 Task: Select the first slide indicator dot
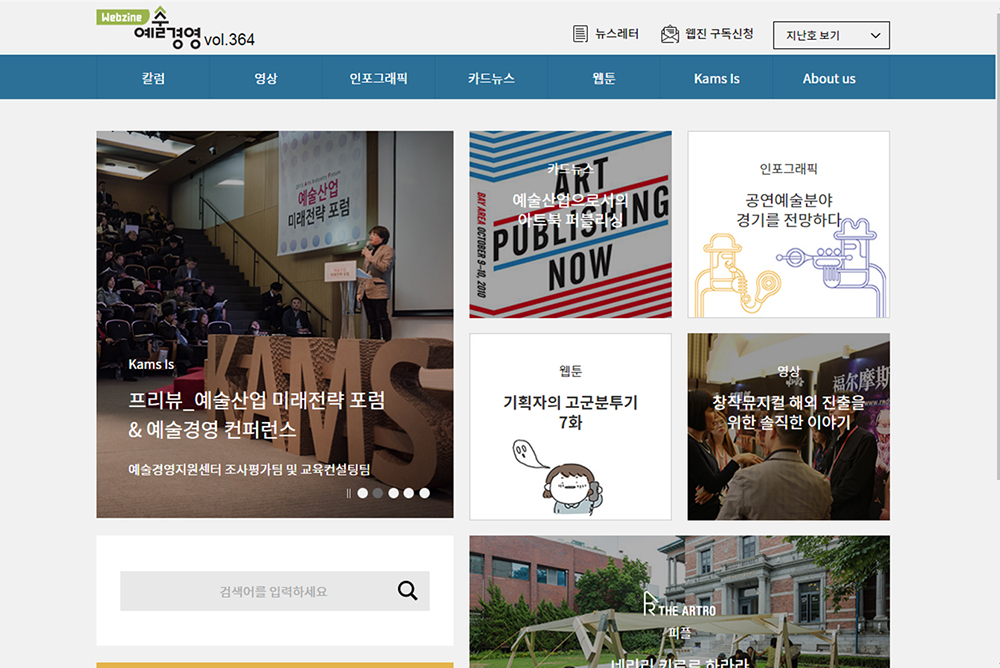362,493
